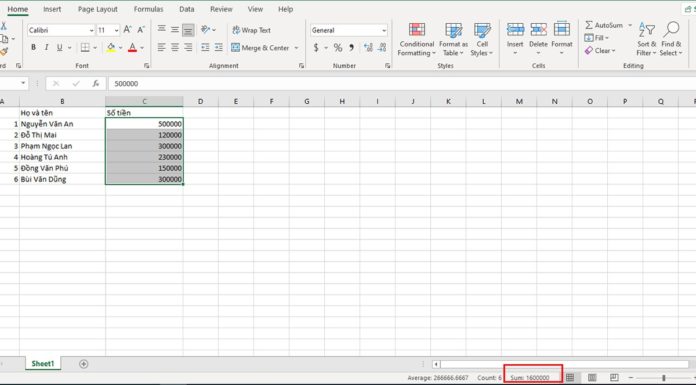Open font size dropdown

point(116,31)
